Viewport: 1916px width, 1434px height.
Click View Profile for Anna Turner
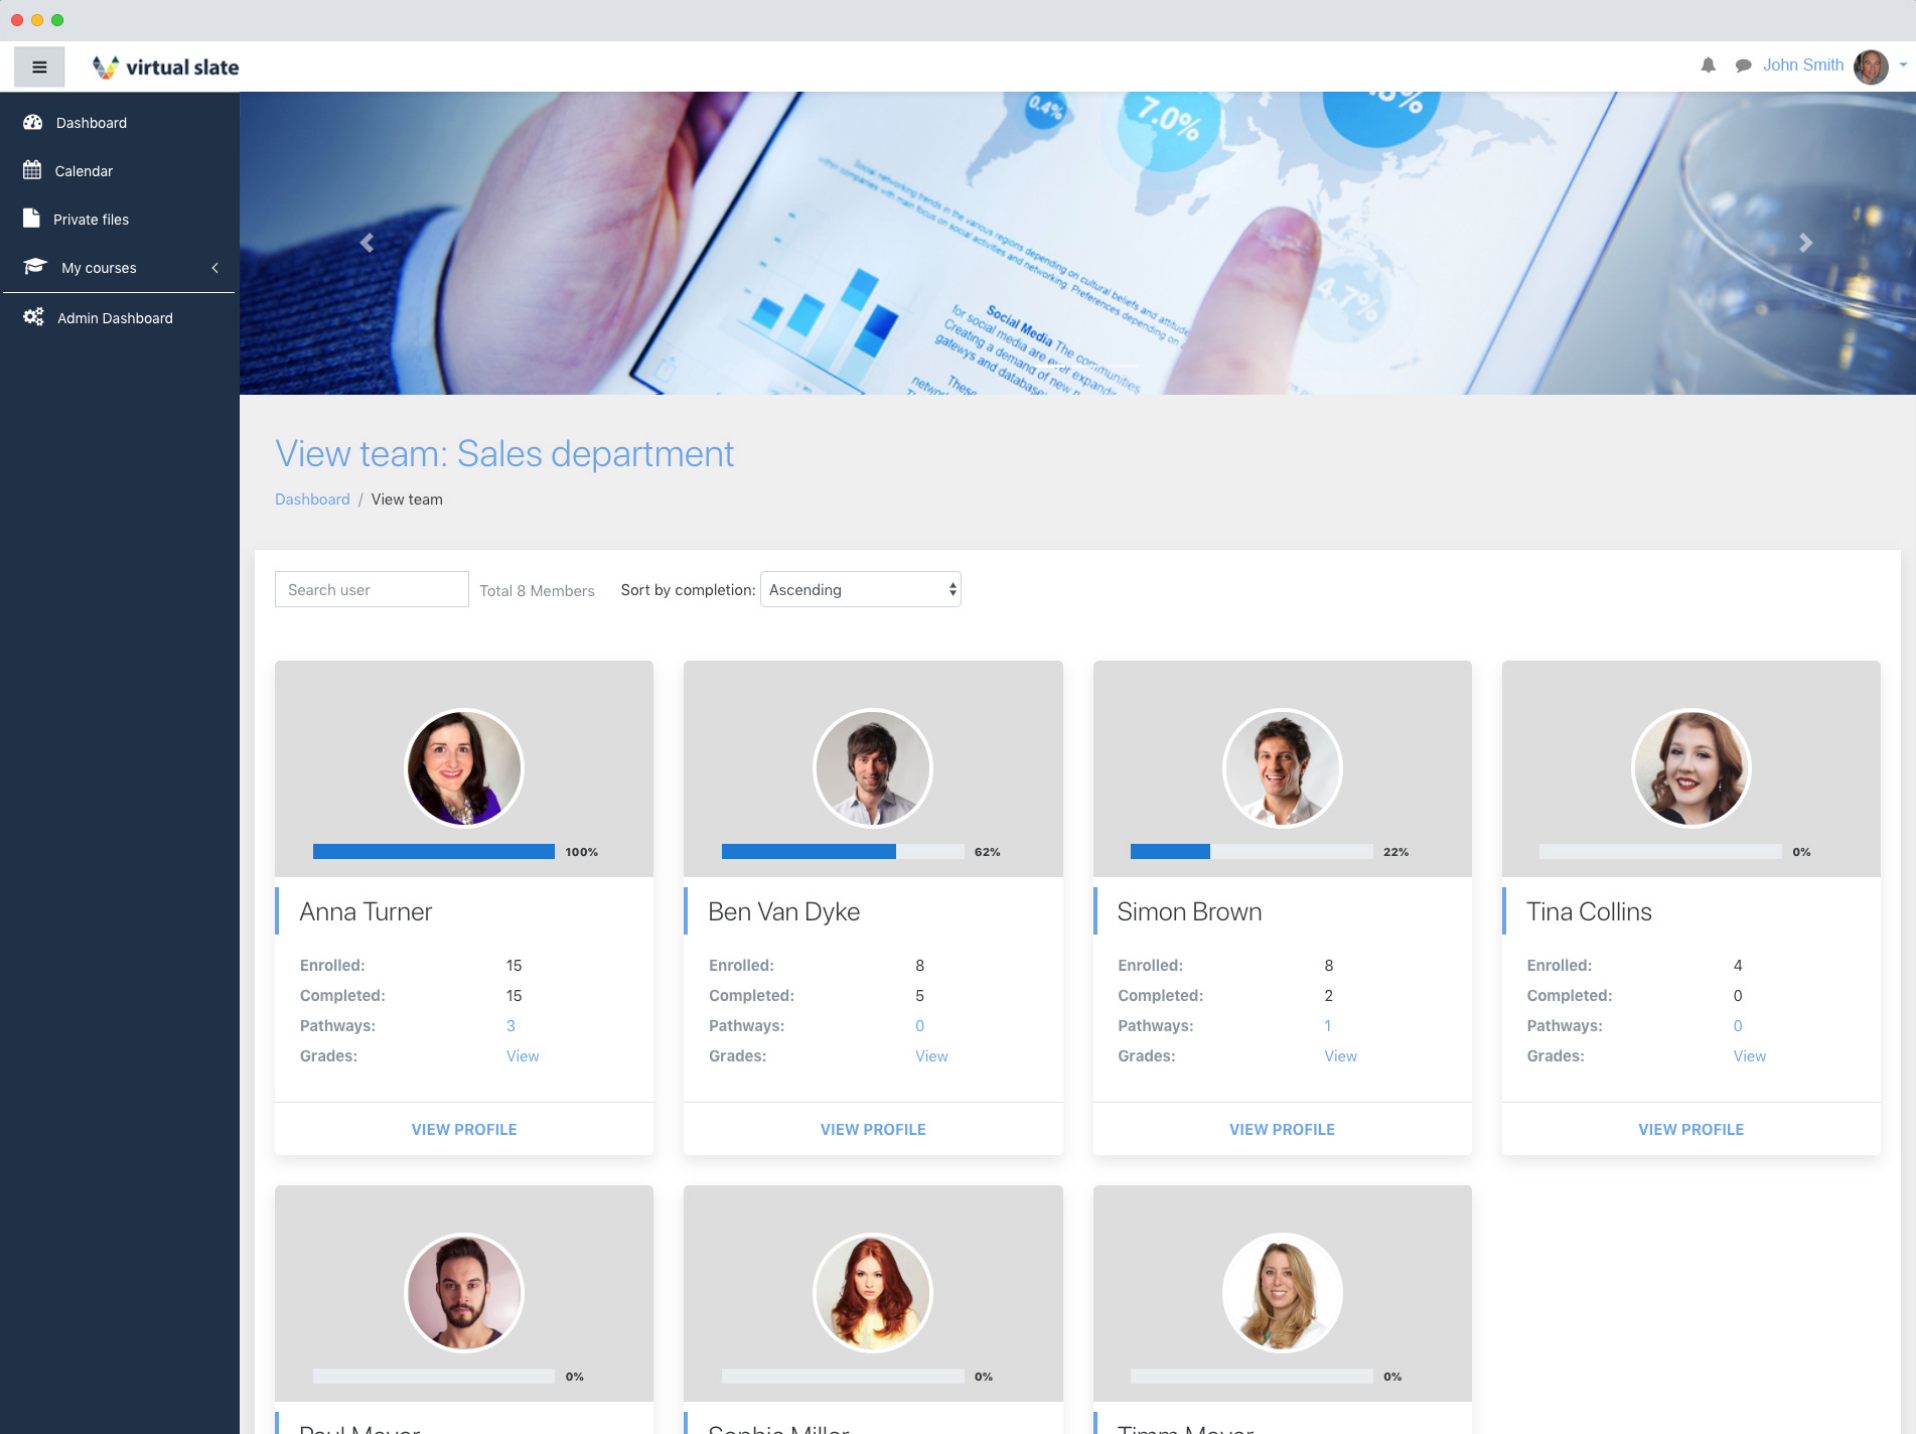pyautogui.click(x=463, y=1129)
